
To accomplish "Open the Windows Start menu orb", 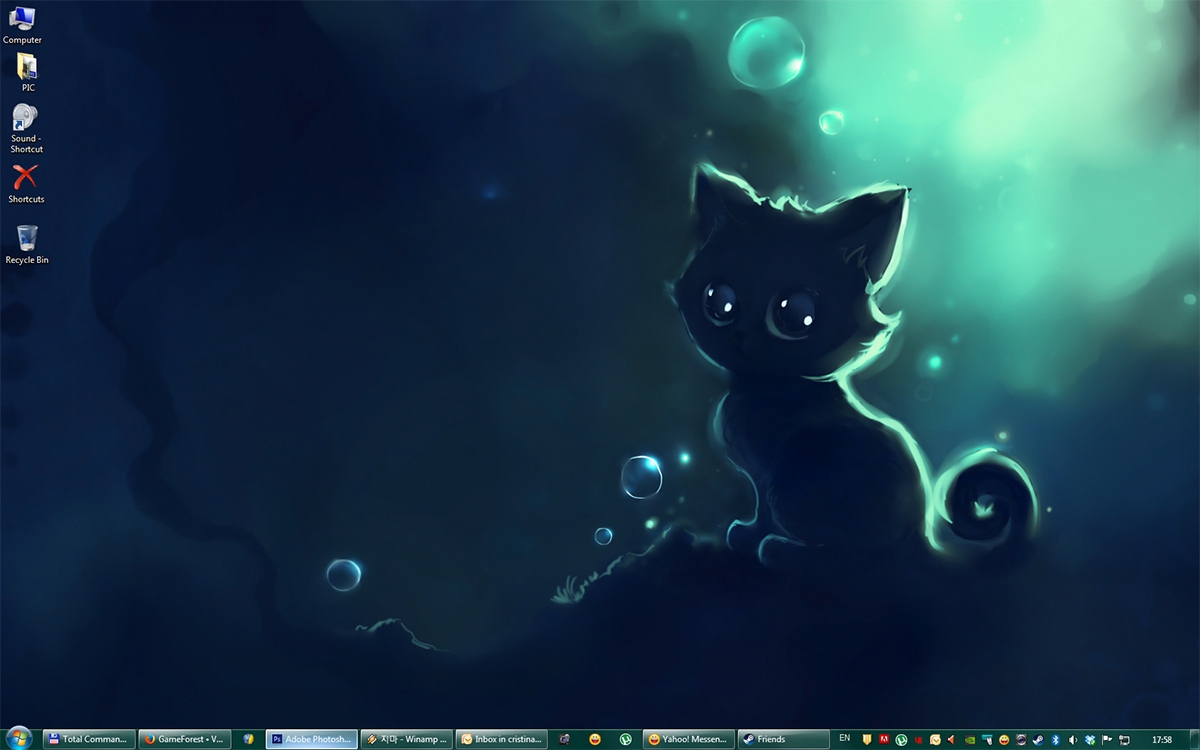I will click(x=19, y=738).
